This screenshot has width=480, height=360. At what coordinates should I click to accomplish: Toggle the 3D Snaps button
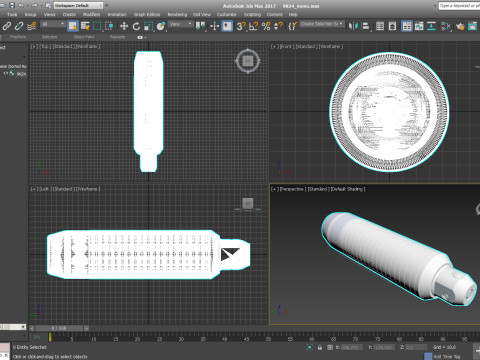click(x=241, y=26)
